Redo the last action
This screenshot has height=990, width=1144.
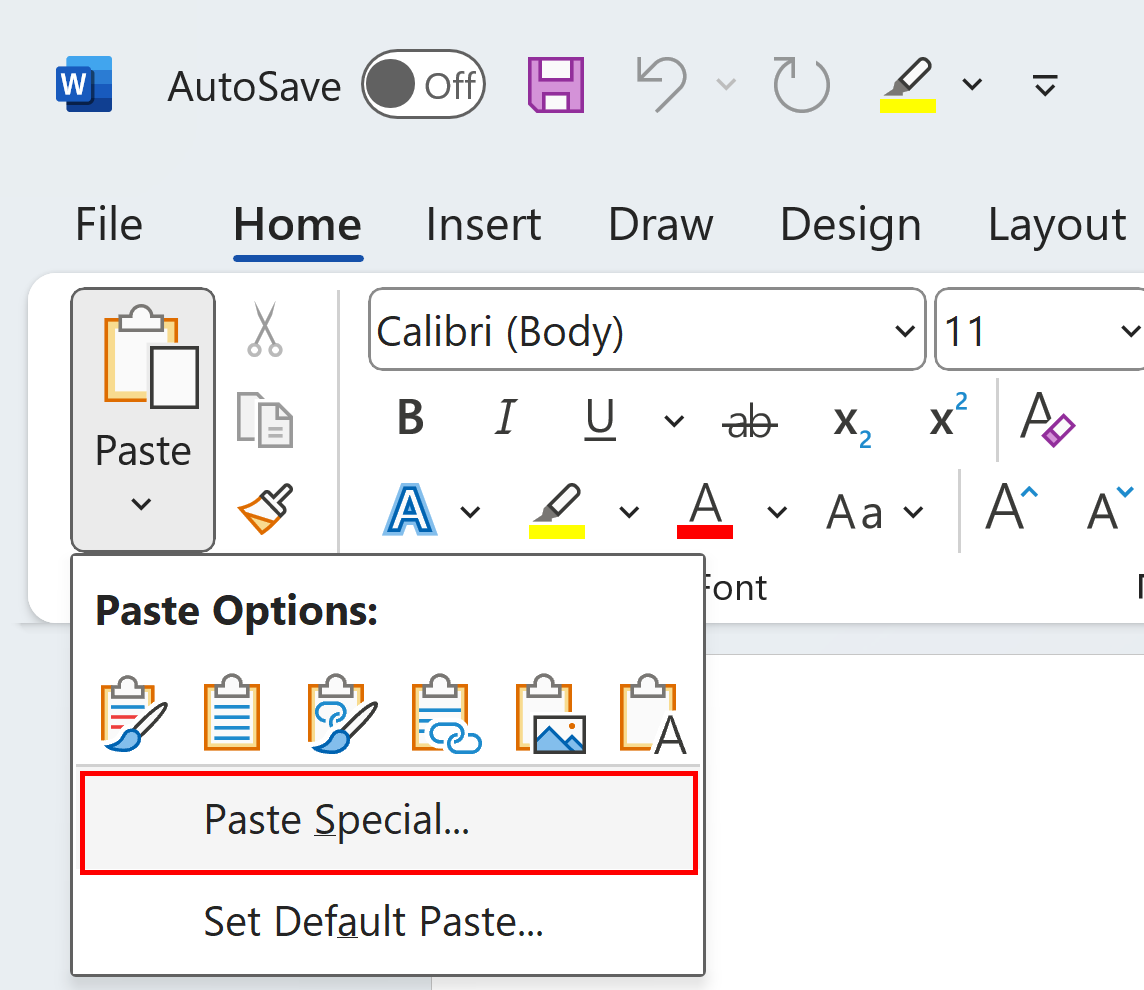(801, 85)
